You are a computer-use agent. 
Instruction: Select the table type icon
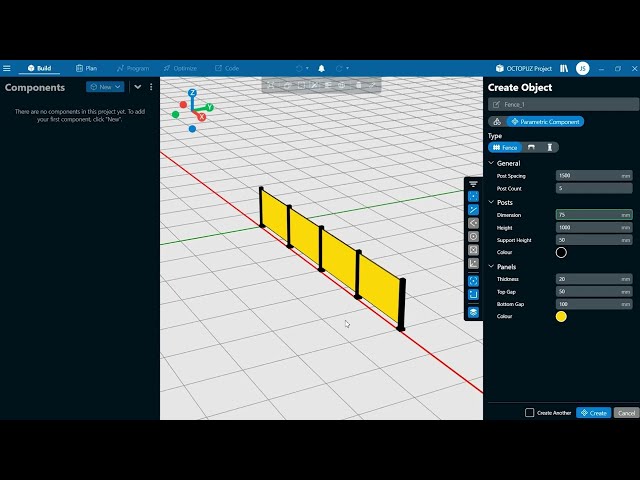[531, 147]
